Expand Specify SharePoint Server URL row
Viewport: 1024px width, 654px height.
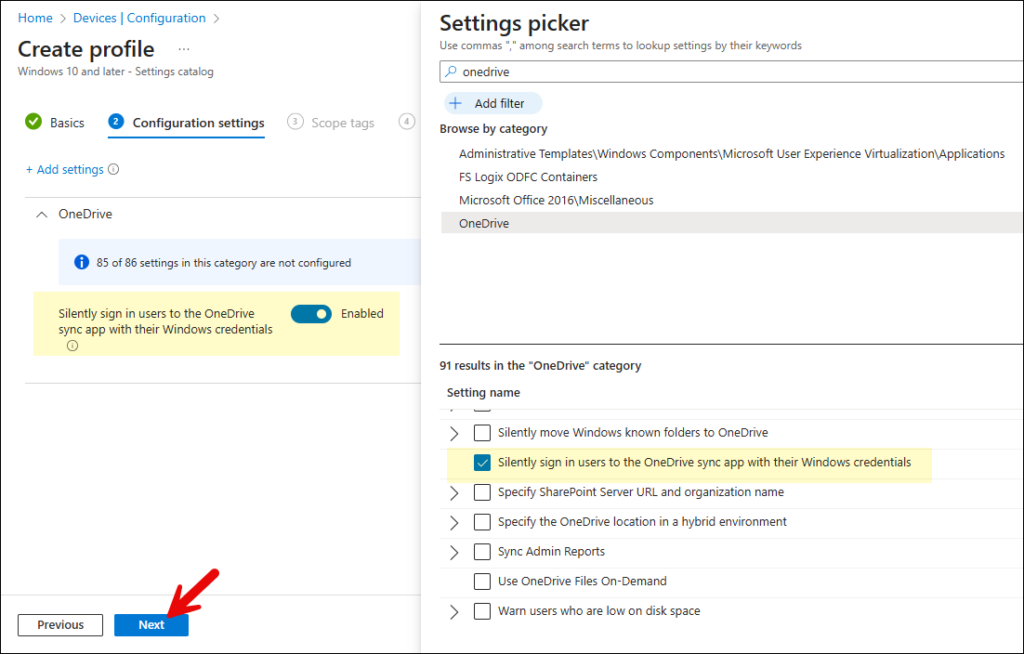point(455,493)
